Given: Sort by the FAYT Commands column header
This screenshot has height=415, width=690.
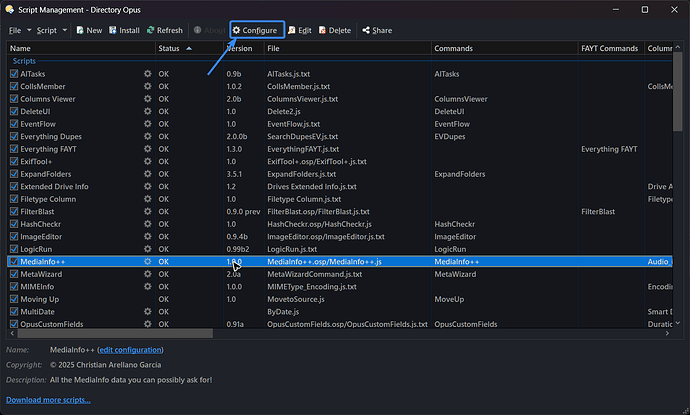Looking at the screenshot, I should tap(611, 48).
